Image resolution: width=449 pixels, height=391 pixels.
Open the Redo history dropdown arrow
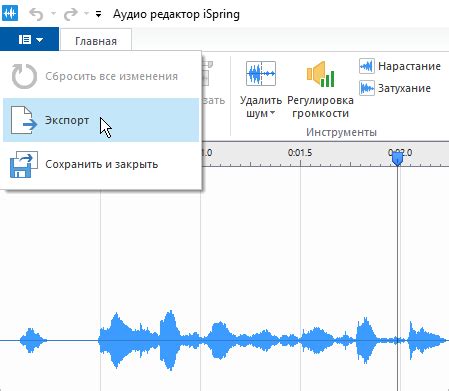pos(86,14)
